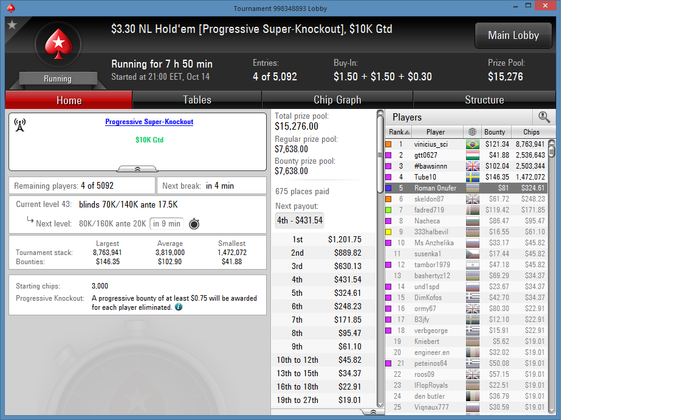Click the '4th - $431.54' next payout box
Viewport: 700px width, 420px height.
click(300, 220)
